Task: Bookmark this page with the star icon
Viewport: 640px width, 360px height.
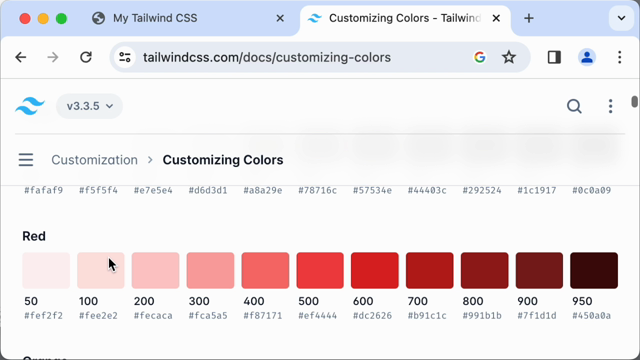Action: (509, 57)
